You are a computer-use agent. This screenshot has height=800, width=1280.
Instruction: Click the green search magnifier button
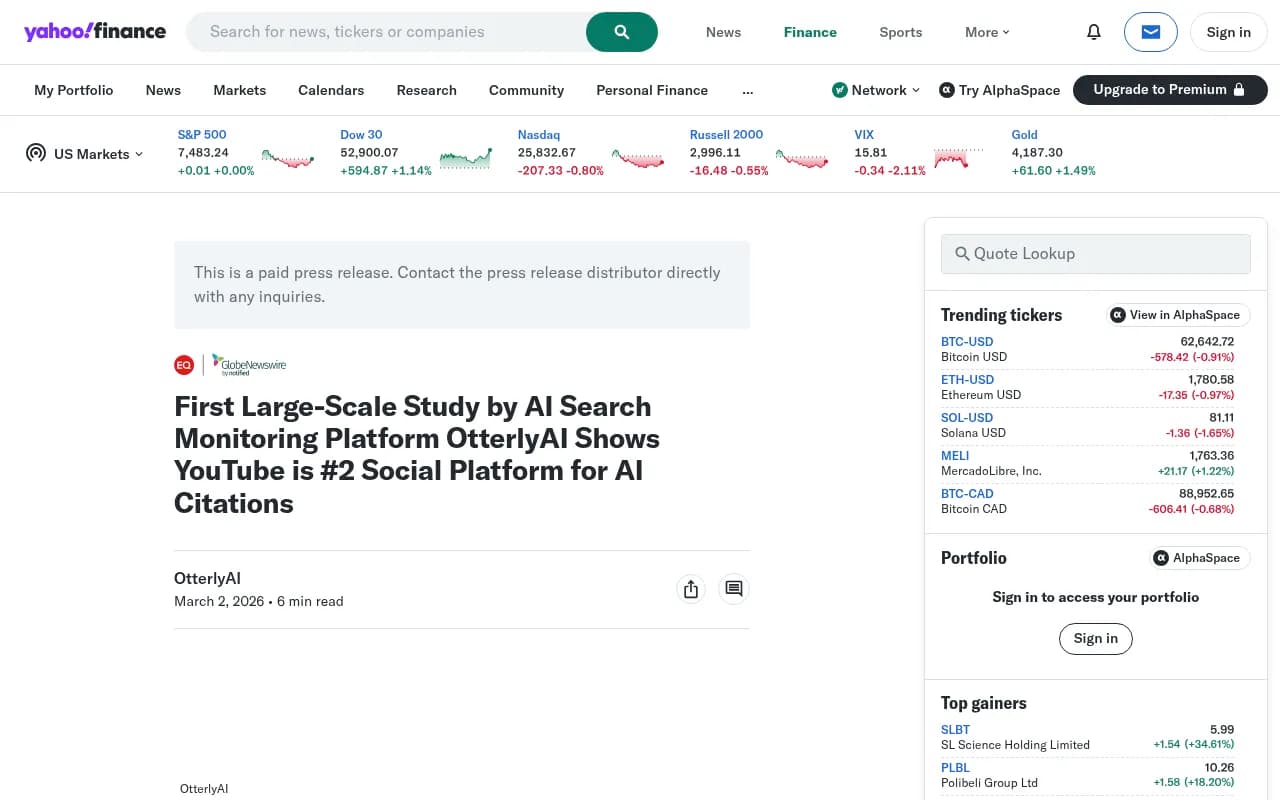click(622, 32)
